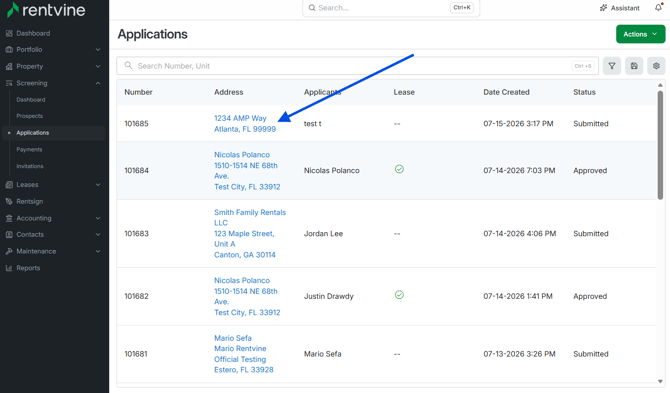Click the save view disk icon
670x393 pixels.
coord(634,66)
